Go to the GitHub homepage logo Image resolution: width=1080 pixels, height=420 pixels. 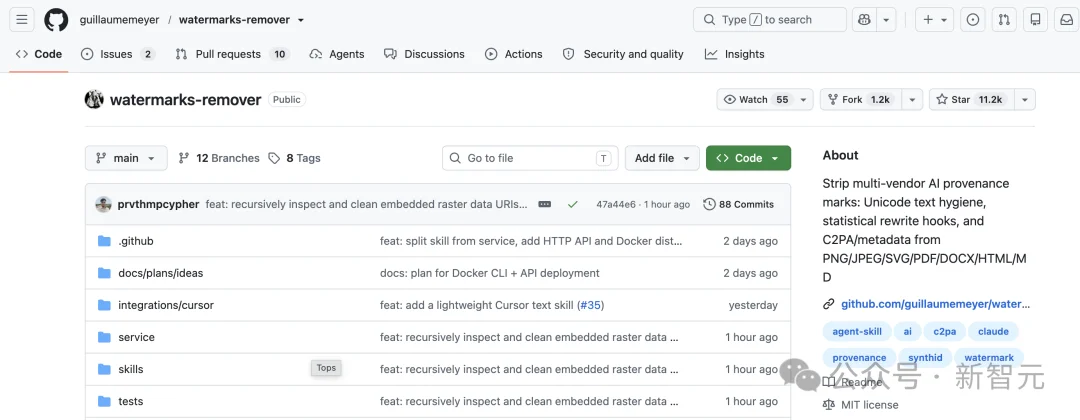tap(56, 20)
